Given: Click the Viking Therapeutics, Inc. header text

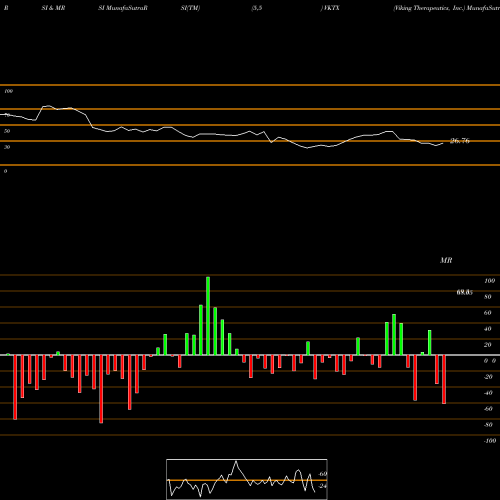Looking at the screenshot, I should (429, 8).
